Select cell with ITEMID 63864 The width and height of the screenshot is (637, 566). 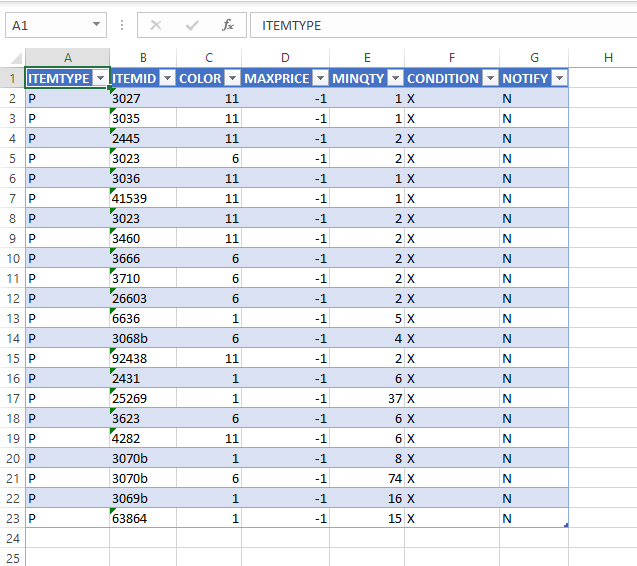coord(143,518)
